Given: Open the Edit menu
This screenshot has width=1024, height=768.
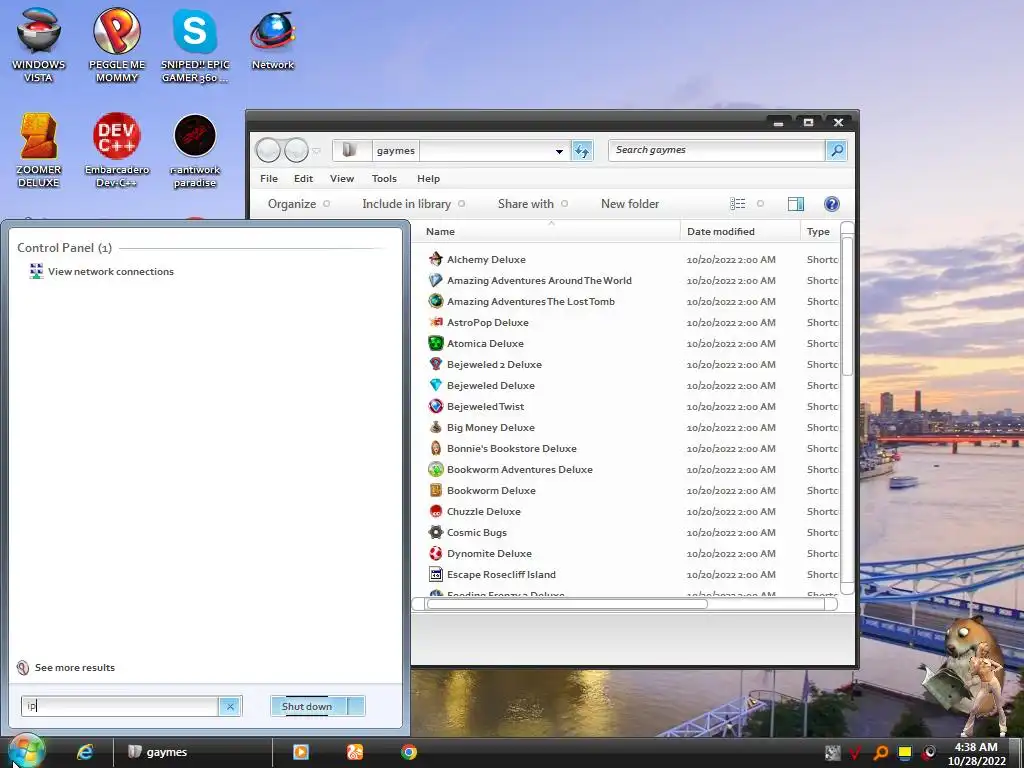Looking at the screenshot, I should 303,178.
